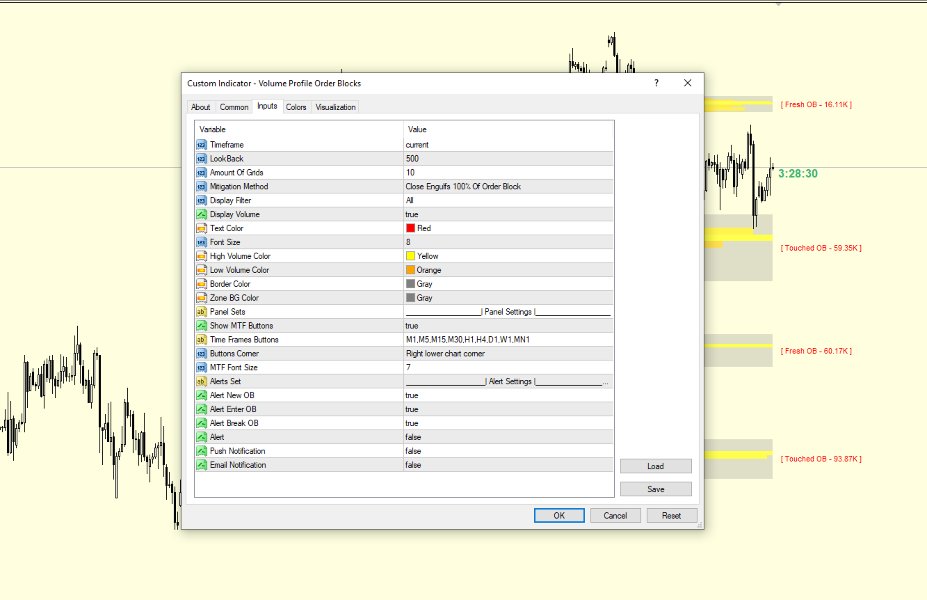
Task: Click the Save button
Action: click(x=656, y=489)
